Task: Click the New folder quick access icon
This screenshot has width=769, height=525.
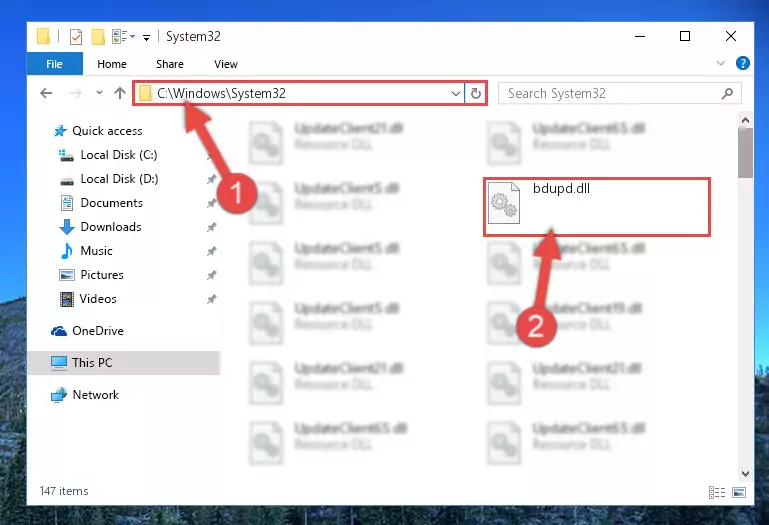Action: point(98,37)
